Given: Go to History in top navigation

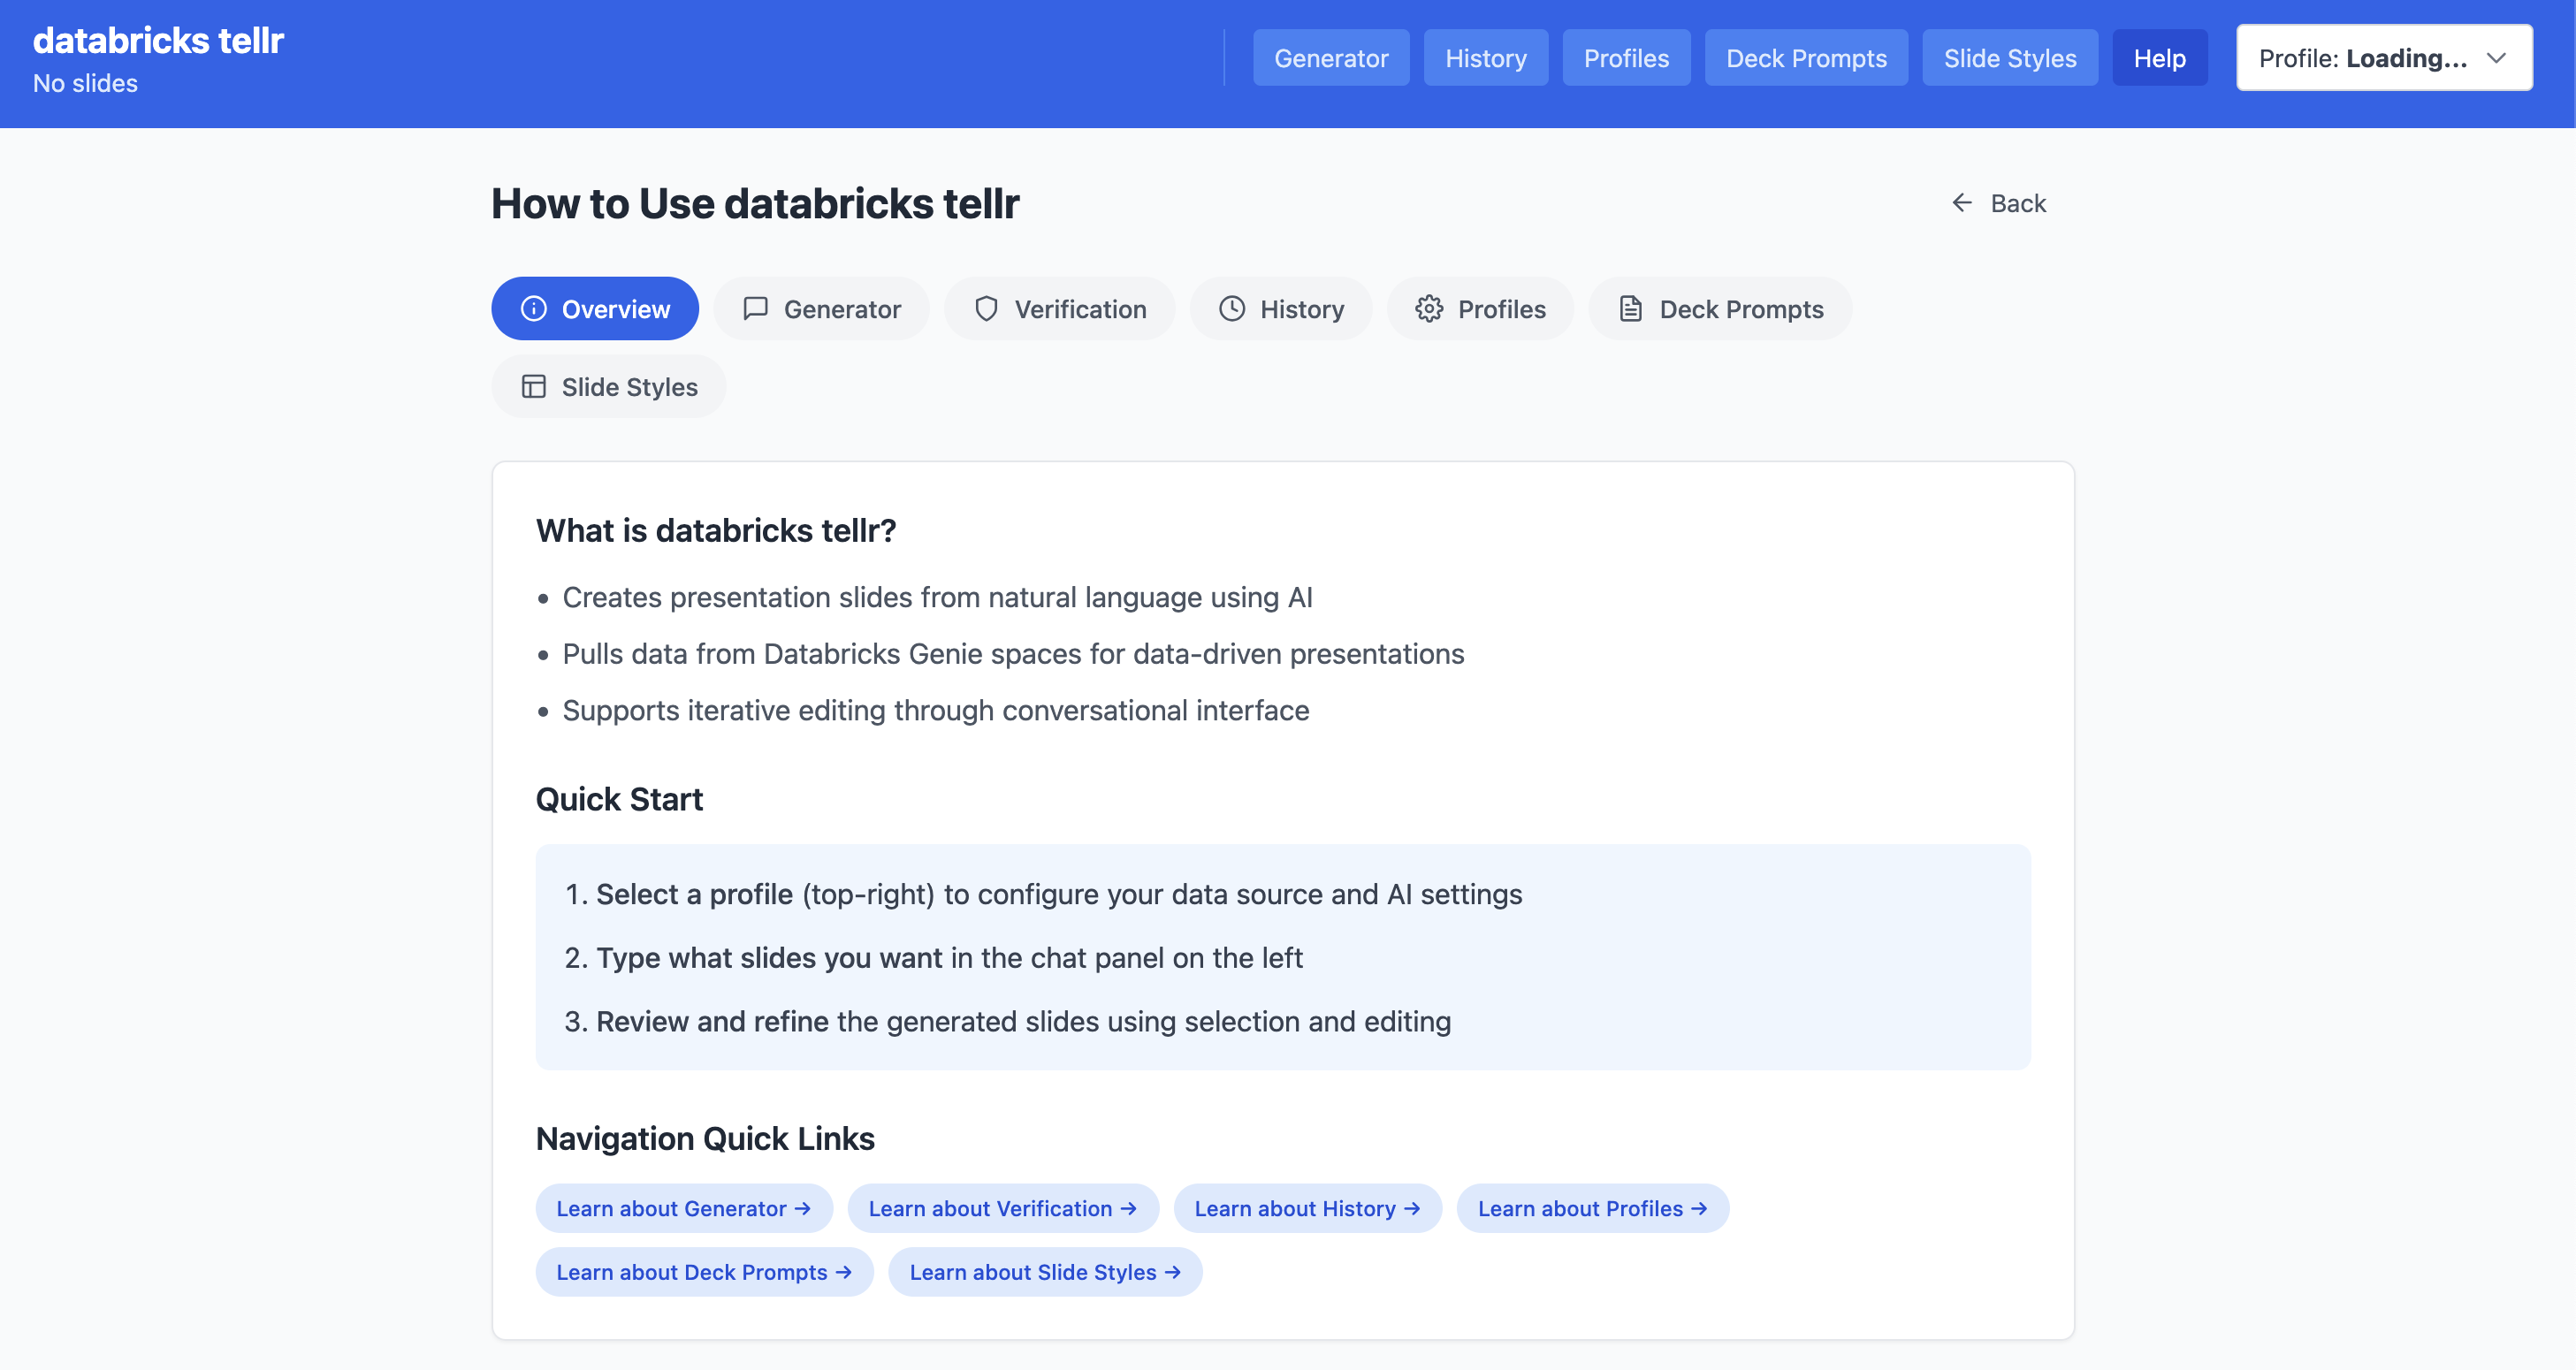Looking at the screenshot, I should pos(1485,58).
